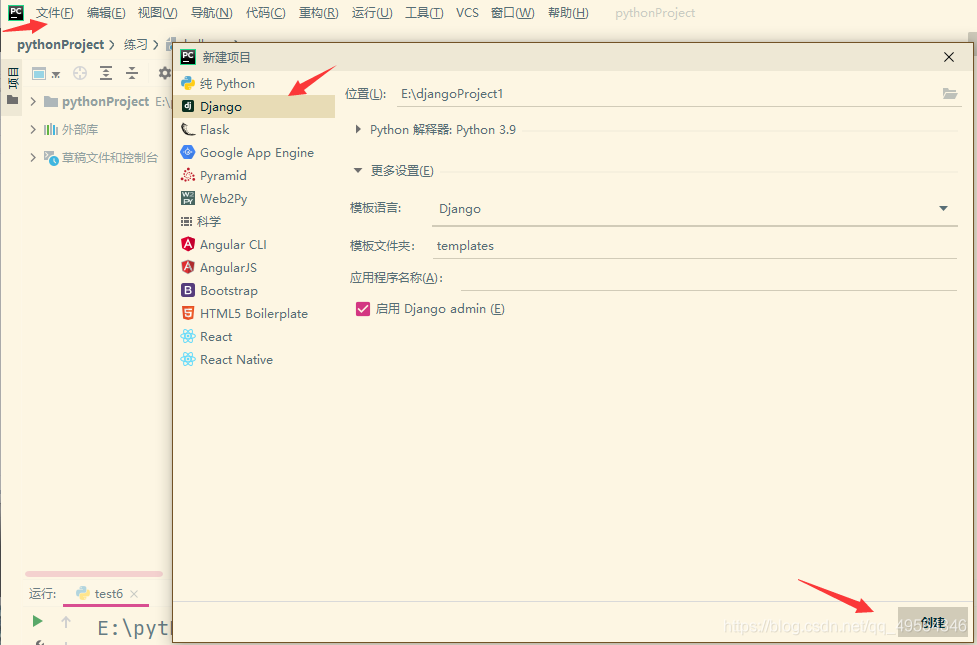977x645 pixels.
Task: Open the 重构(R) menu
Action: 318,12
